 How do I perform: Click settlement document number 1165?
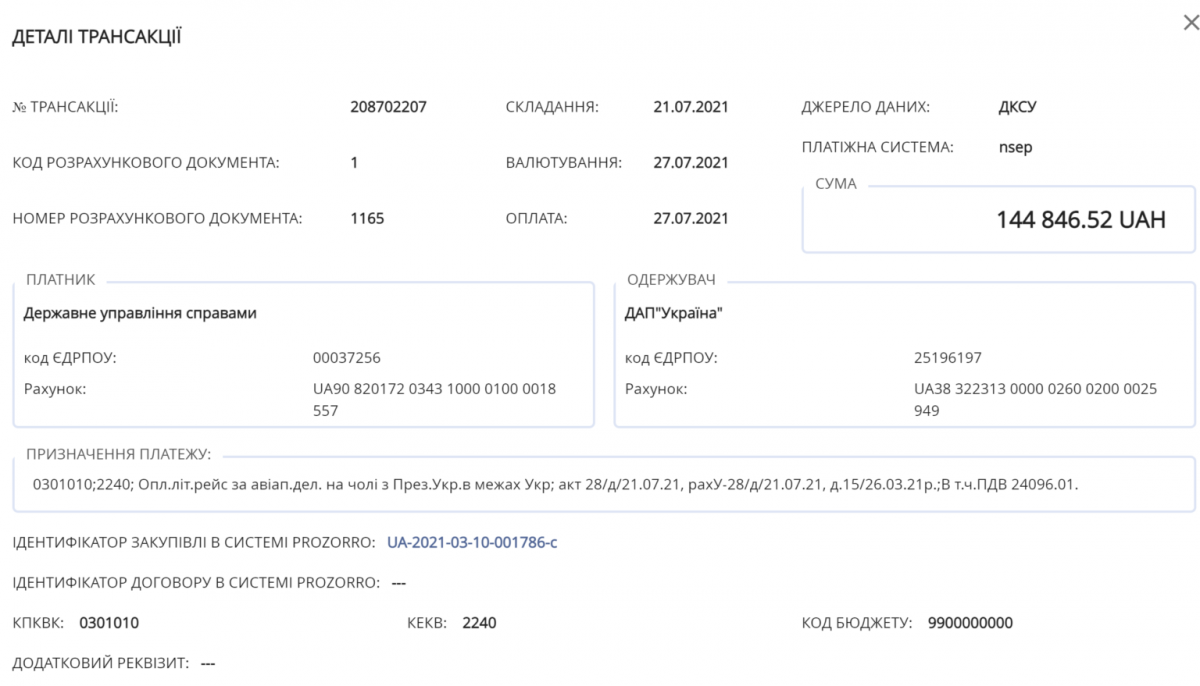click(367, 218)
